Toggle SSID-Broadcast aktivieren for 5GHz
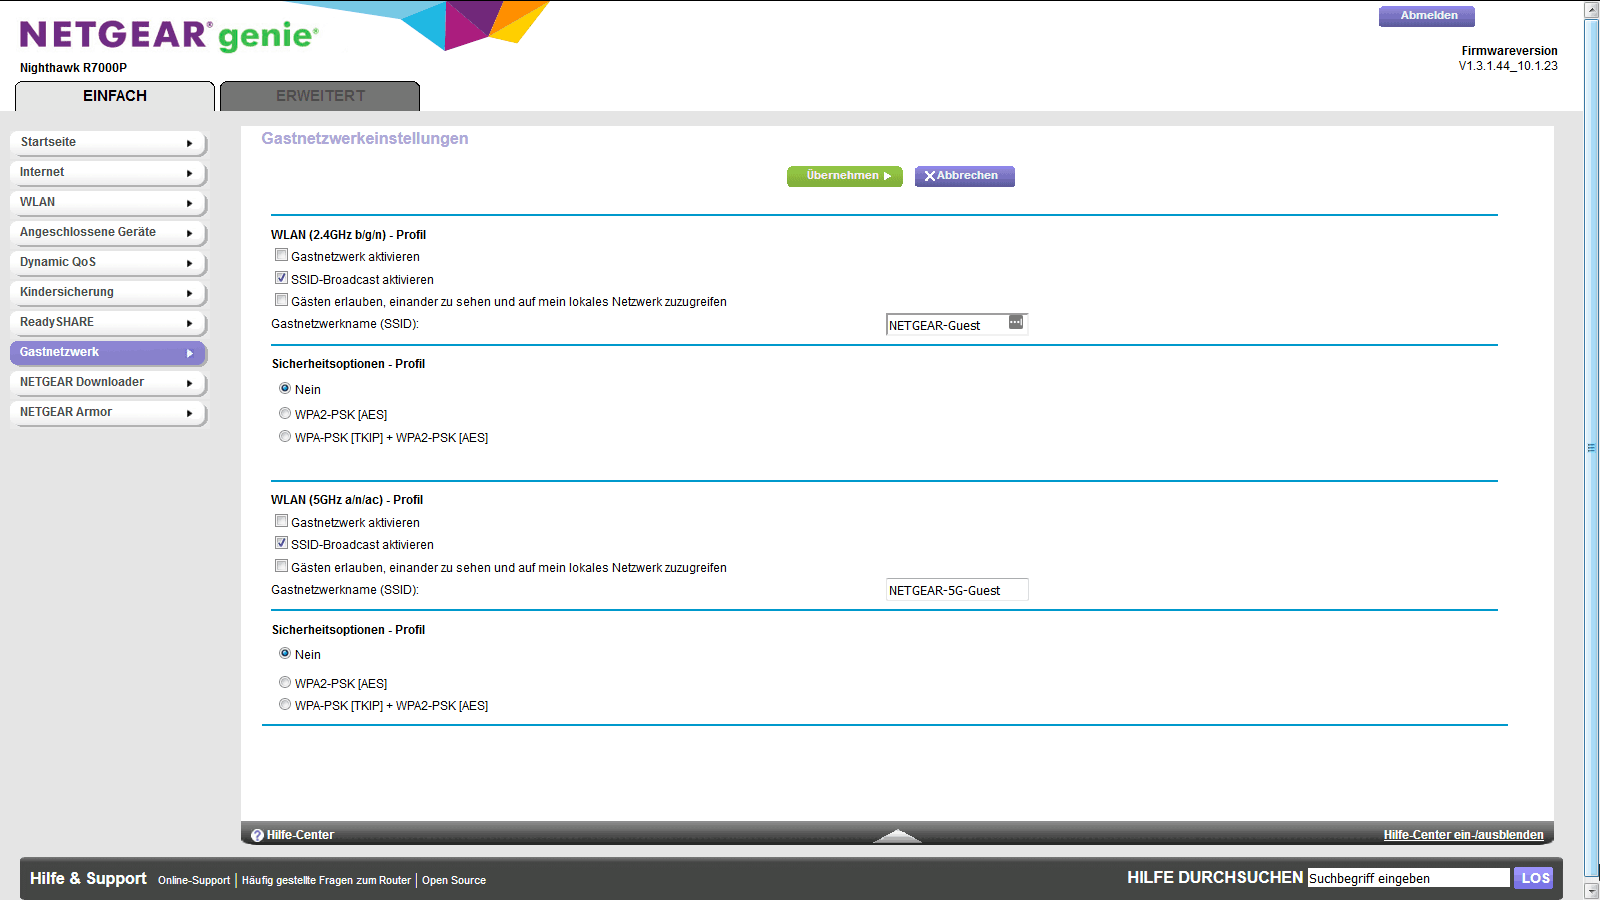 [282, 543]
